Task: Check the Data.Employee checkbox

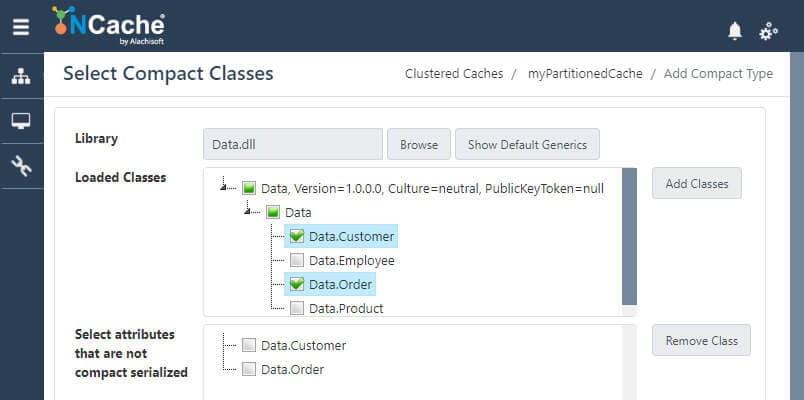Action: point(296,261)
